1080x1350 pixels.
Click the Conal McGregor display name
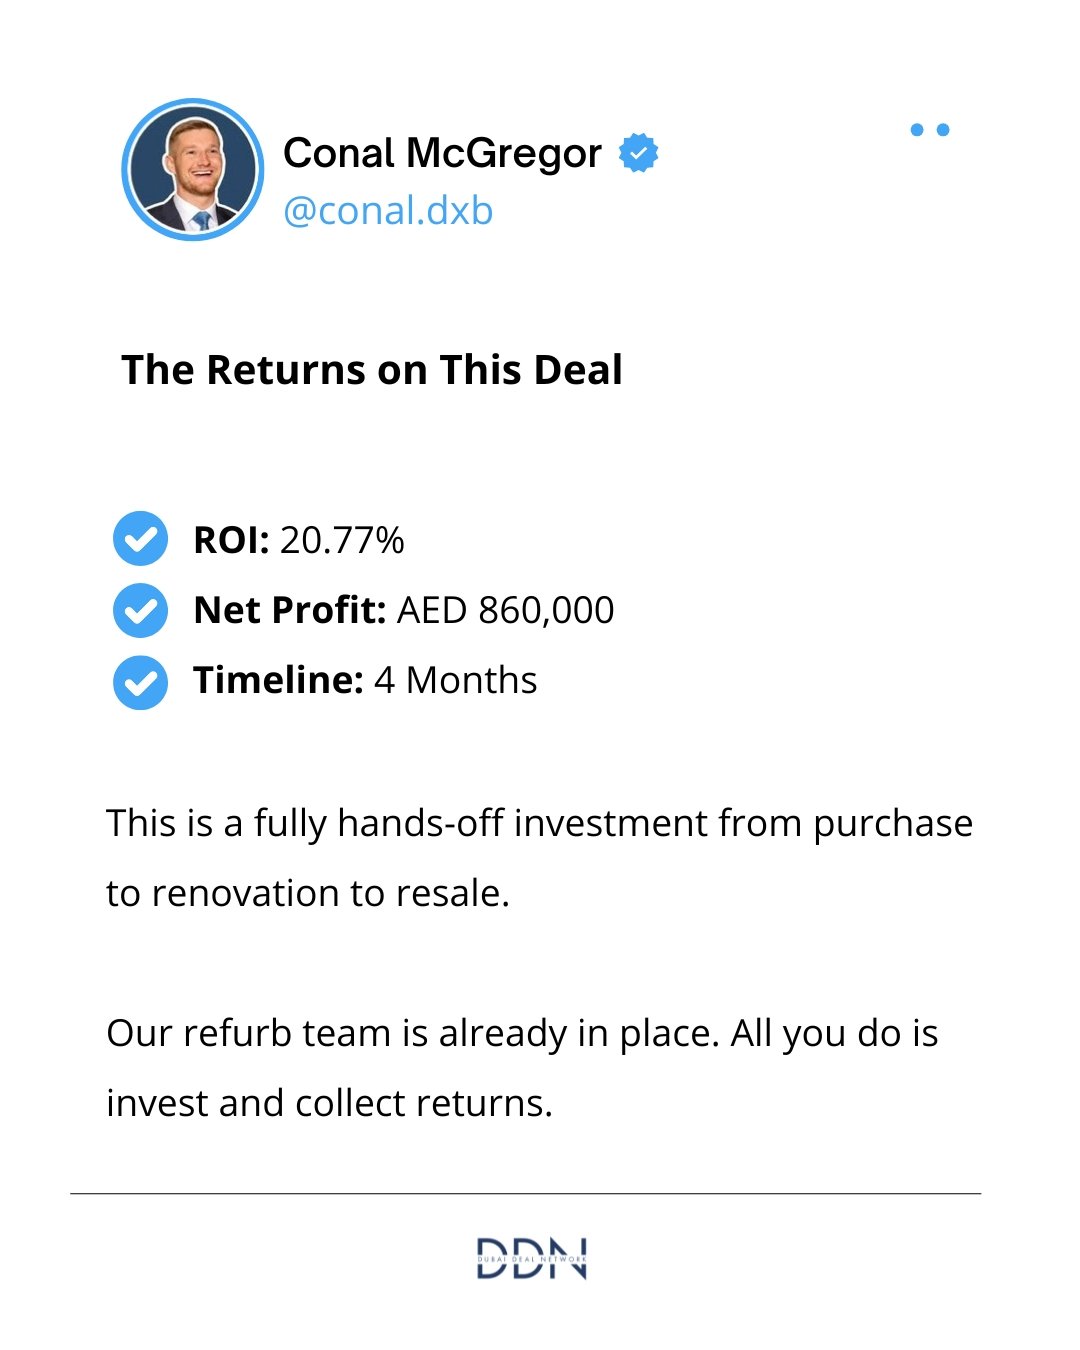click(x=442, y=153)
